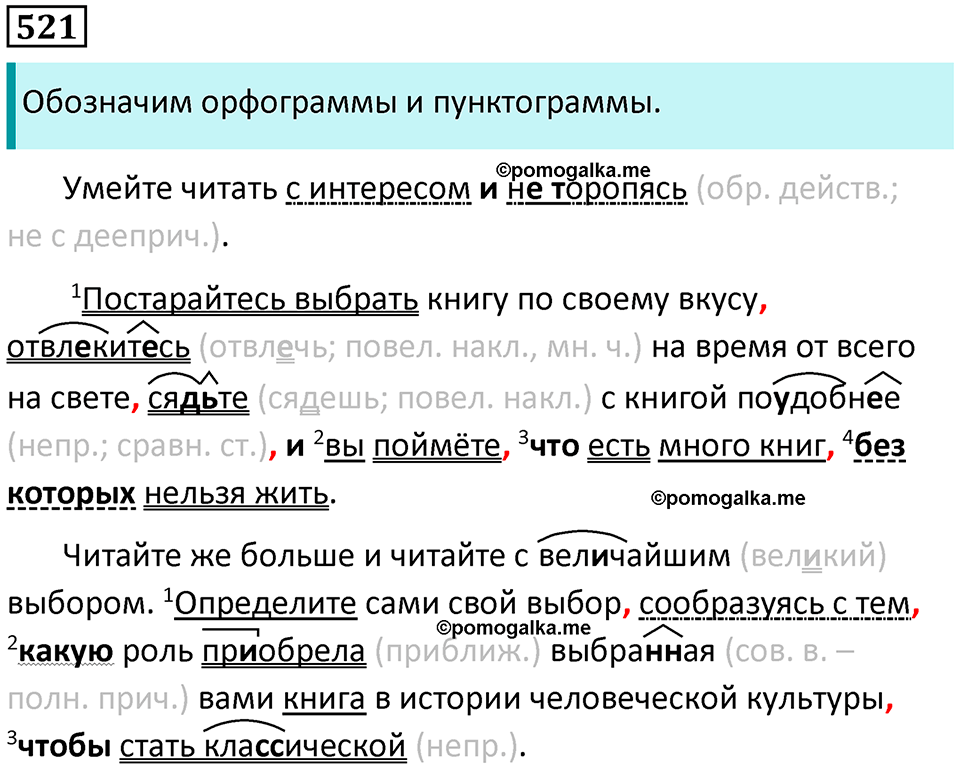
Task: Click the gray note "(непр.; сравн. ст.)"
Action: click(138, 447)
